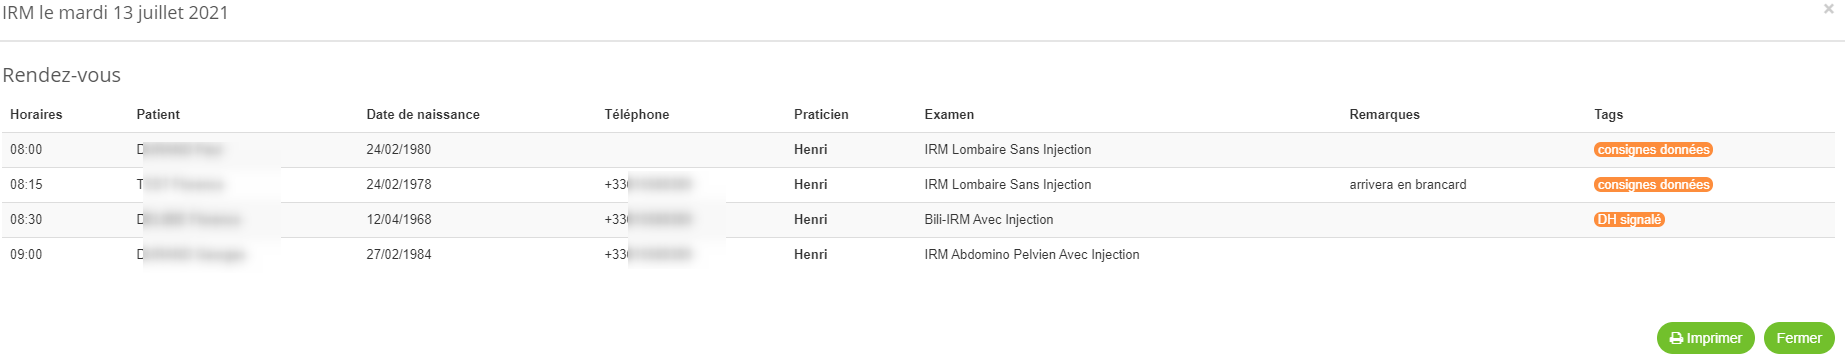Click the first consignes données tag

(1653, 150)
